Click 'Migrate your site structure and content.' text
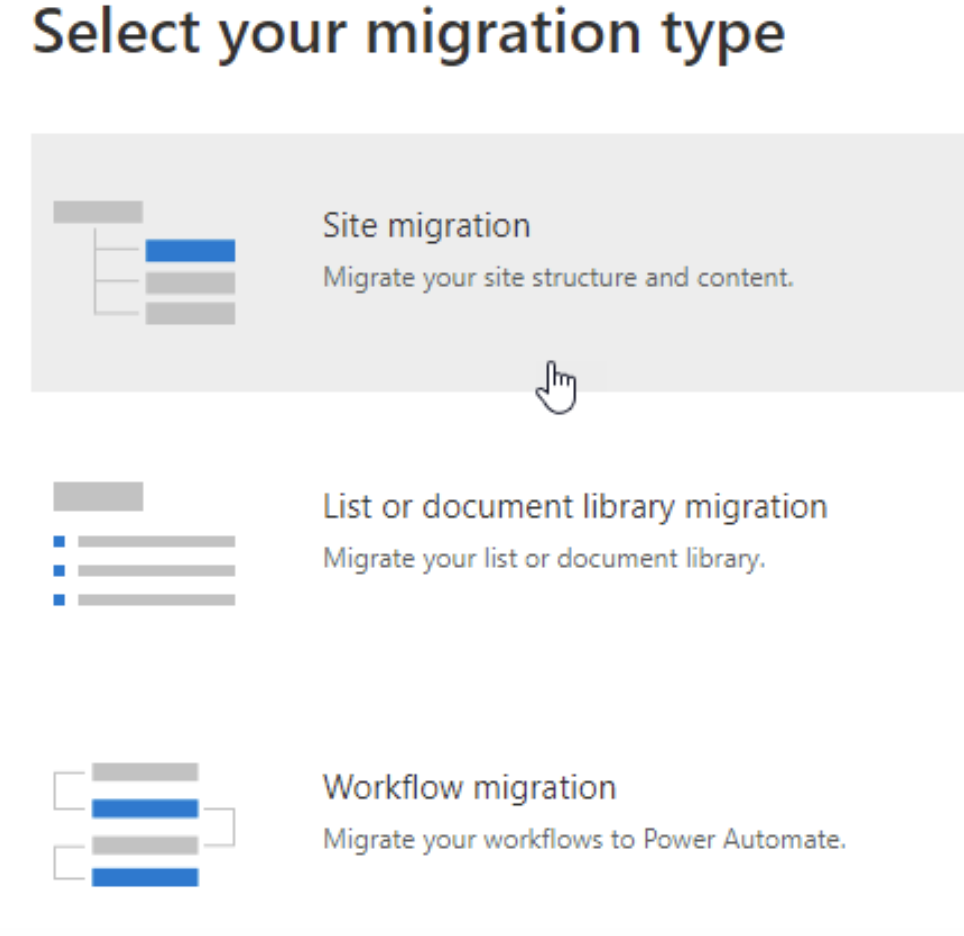964x936 pixels. [558, 278]
